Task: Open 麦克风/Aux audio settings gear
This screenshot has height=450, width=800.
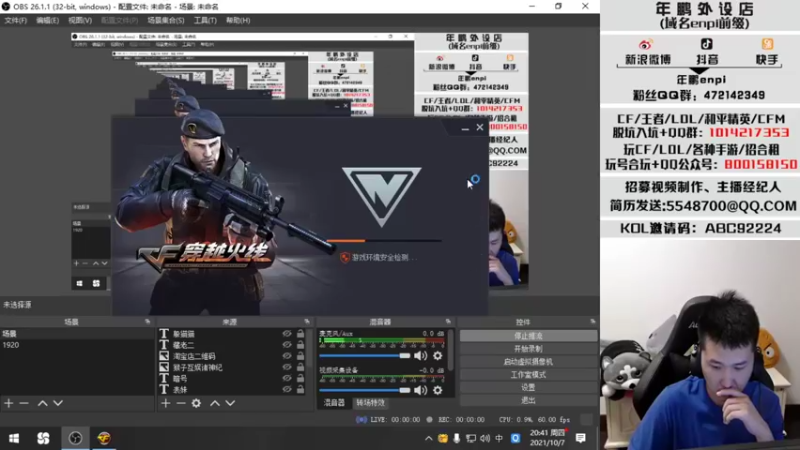Action: click(438, 356)
